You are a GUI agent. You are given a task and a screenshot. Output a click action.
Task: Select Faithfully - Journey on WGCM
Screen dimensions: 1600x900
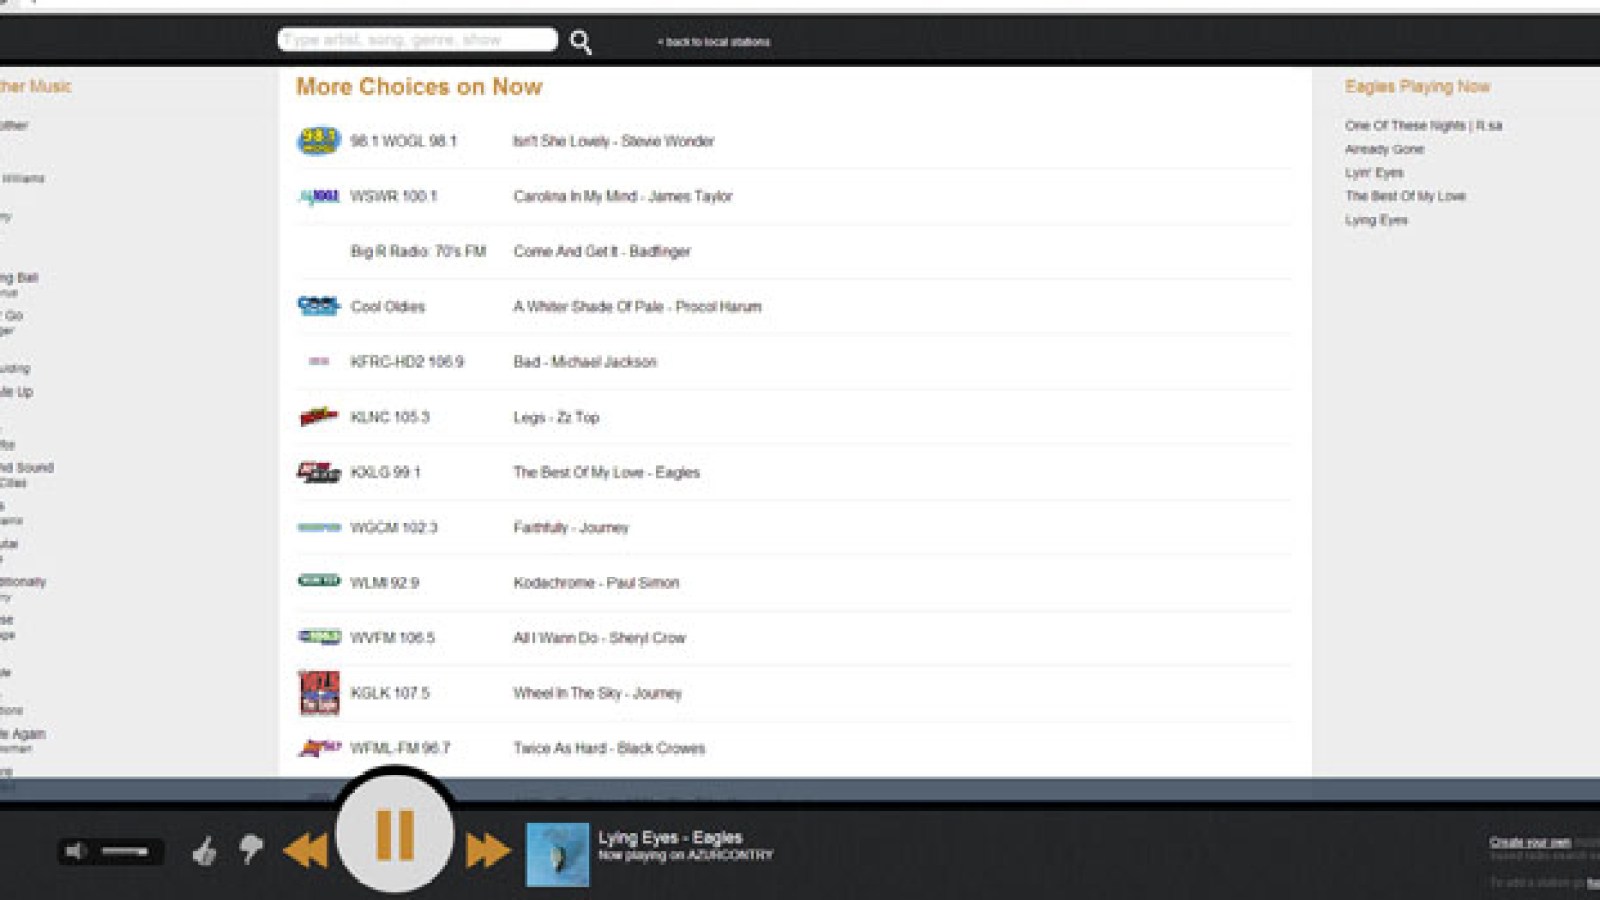[571, 527]
